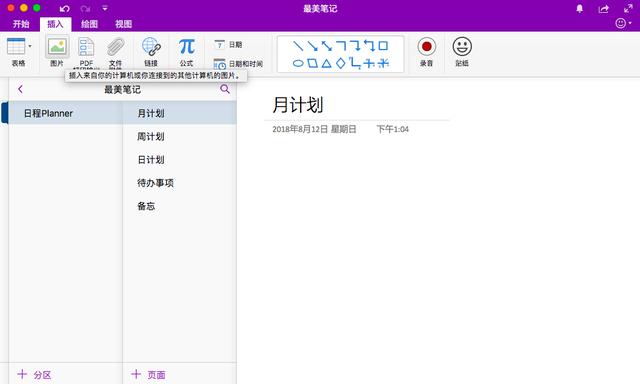Viewport: 640px width, 384px height.
Task: Switch to the 开始 tab
Action: (x=21, y=24)
